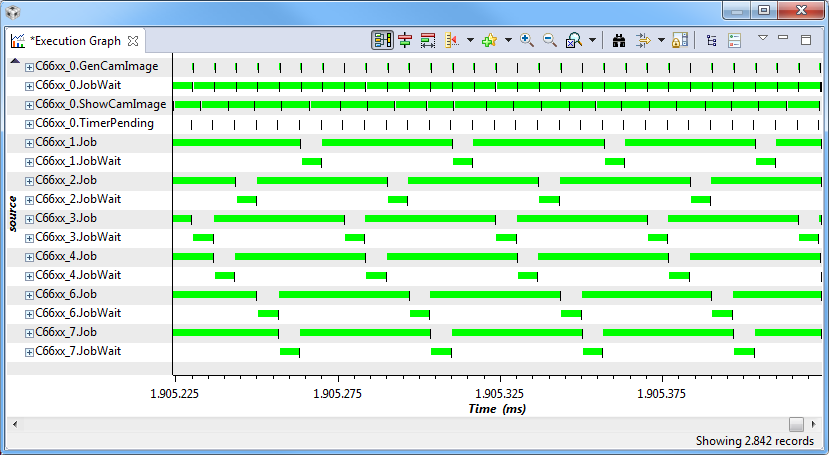Screen dimensions: 829x455
Task: Click the yellow arrow filter icon
Action: (643, 40)
